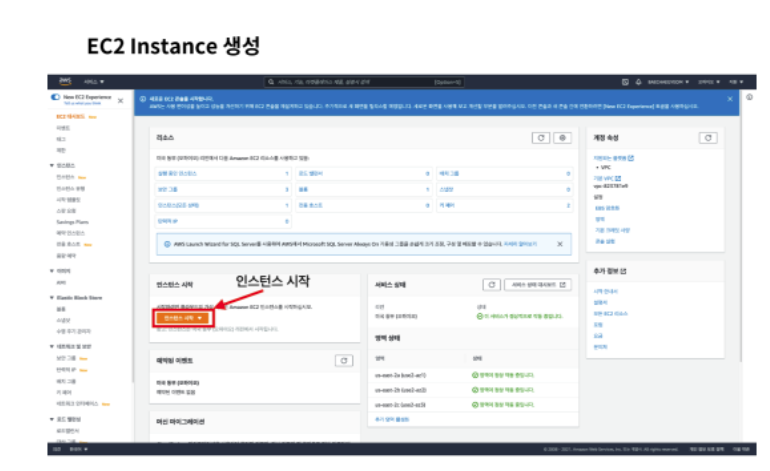Open AMI in the sidebar

coord(61,283)
